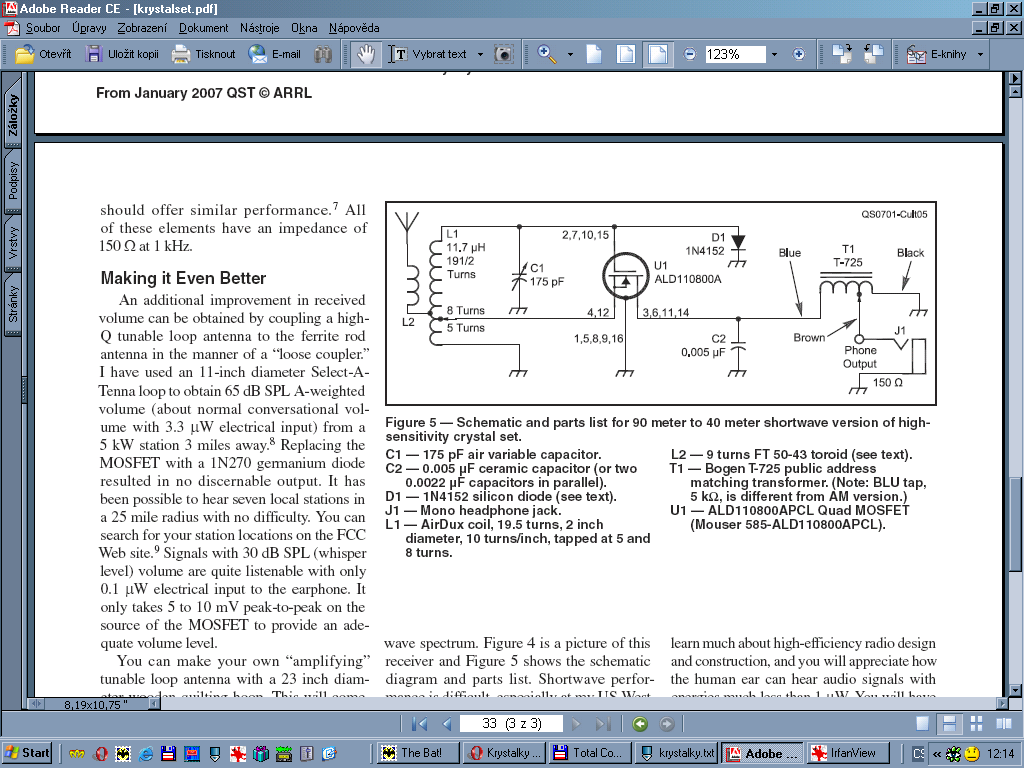Set Fit Page view
This screenshot has height=768, width=1024.
626,54
